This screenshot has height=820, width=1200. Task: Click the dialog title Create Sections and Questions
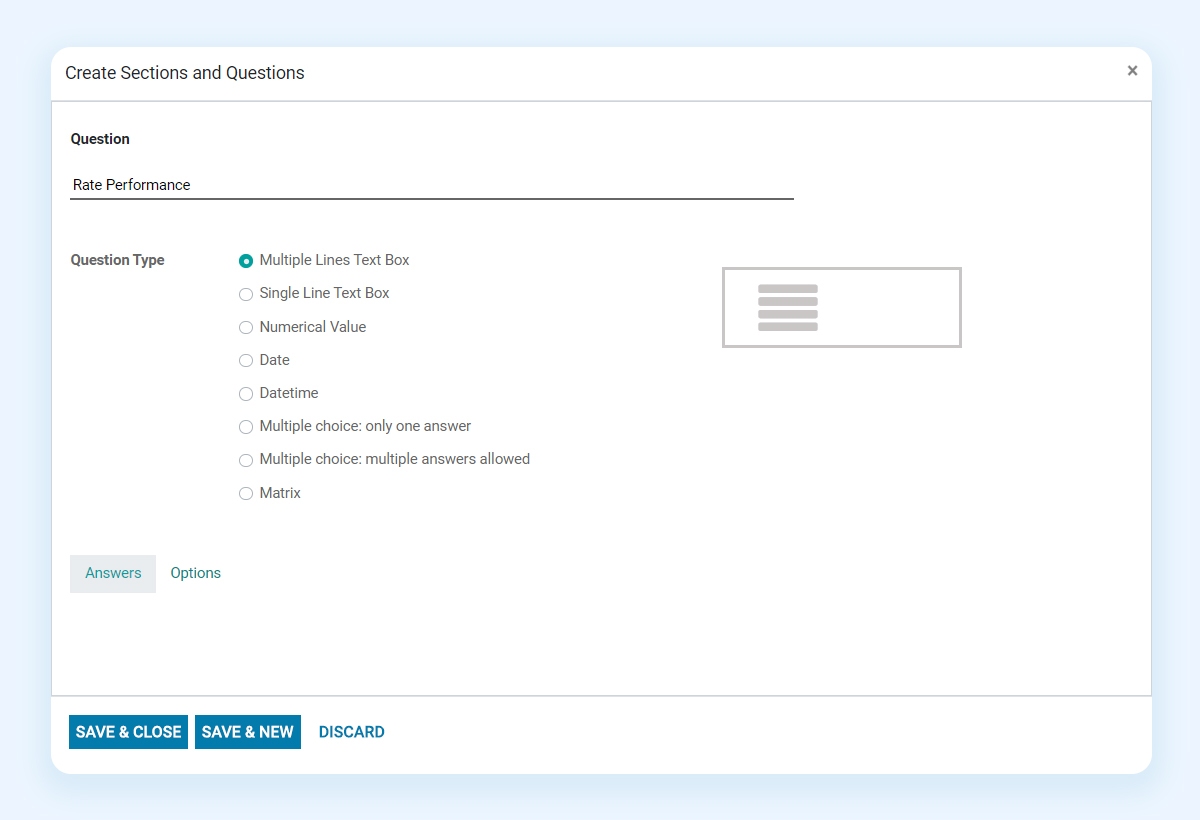coord(185,73)
